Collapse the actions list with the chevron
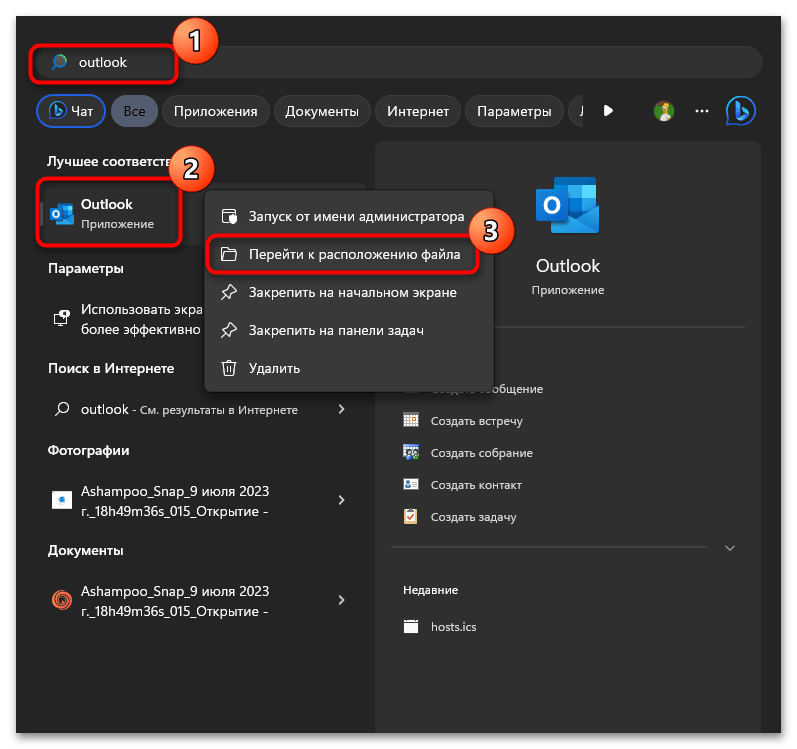This screenshot has height=749, width=797. click(730, 548)
